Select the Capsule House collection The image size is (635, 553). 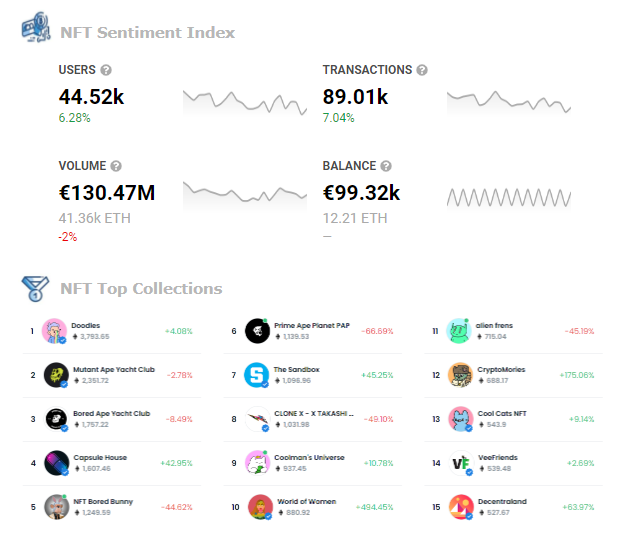click(x=100, y=457)
